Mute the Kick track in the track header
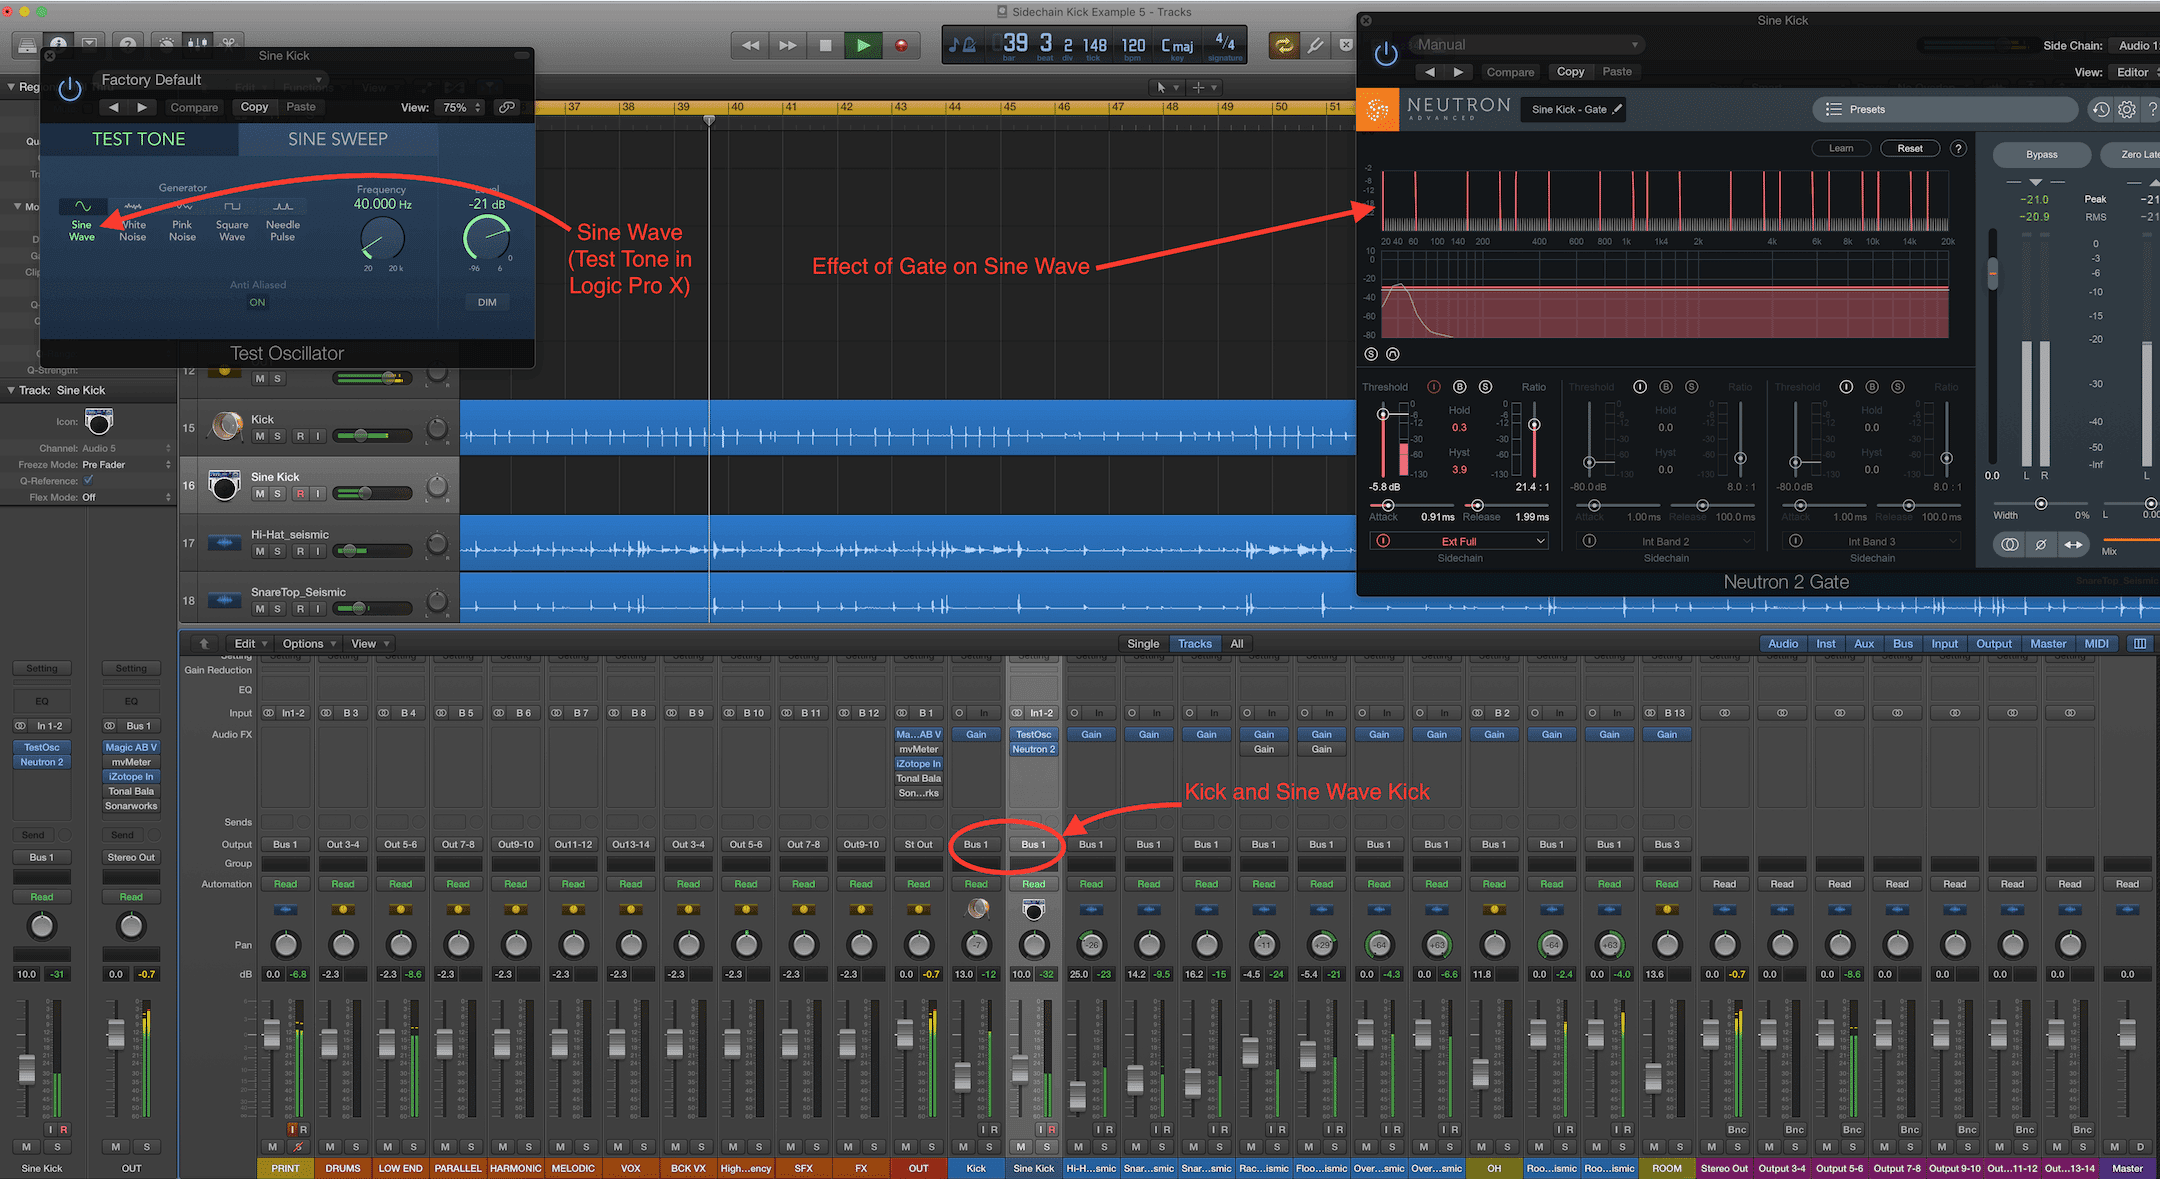 pos(260,436)
